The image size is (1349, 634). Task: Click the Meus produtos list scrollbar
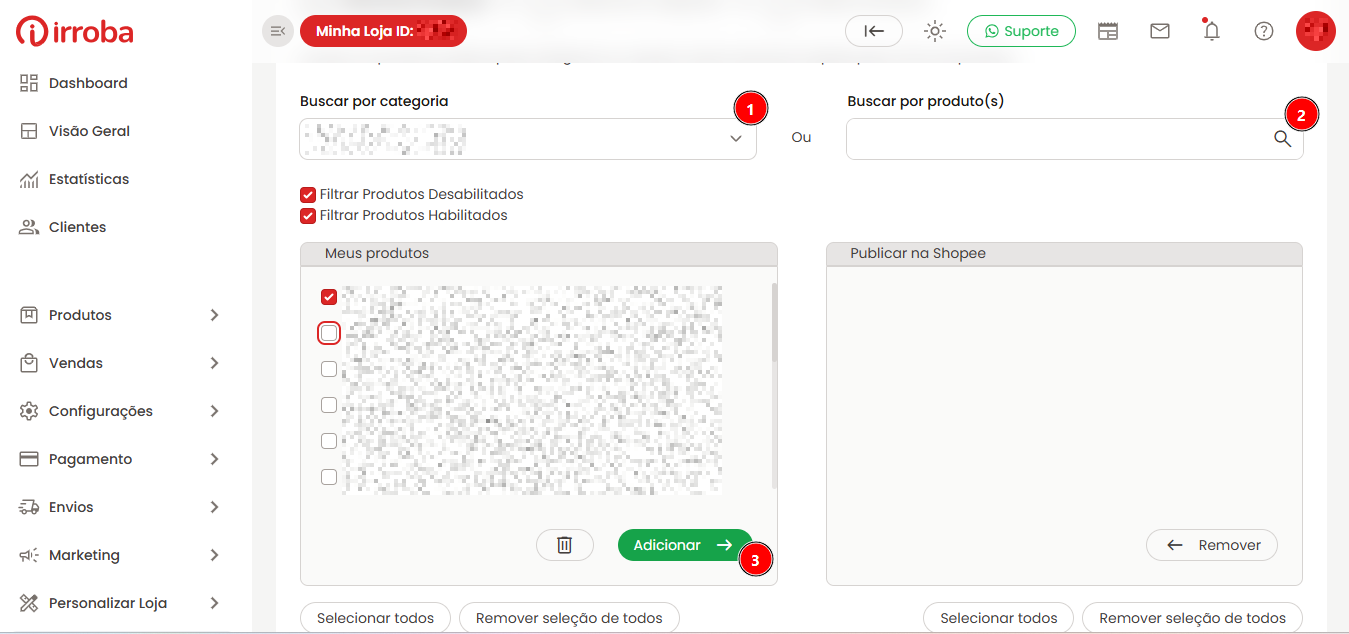[774, 322]
